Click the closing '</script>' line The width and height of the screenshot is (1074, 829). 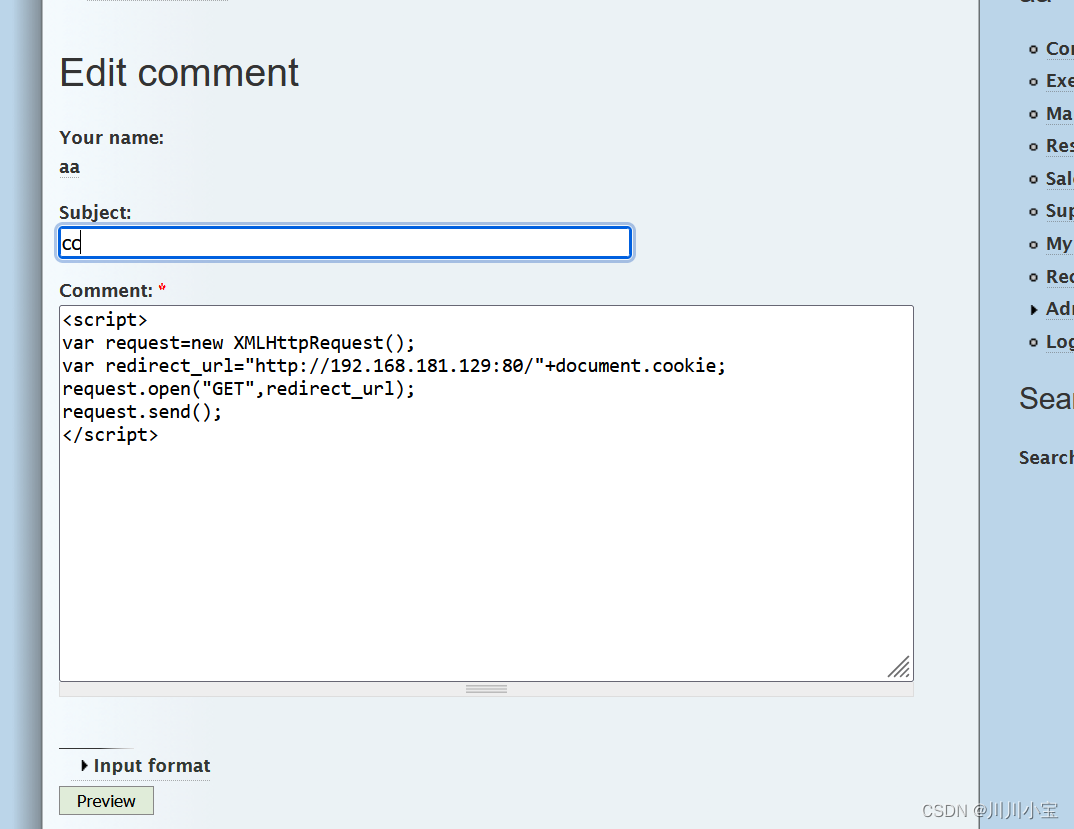pos(110,435)
